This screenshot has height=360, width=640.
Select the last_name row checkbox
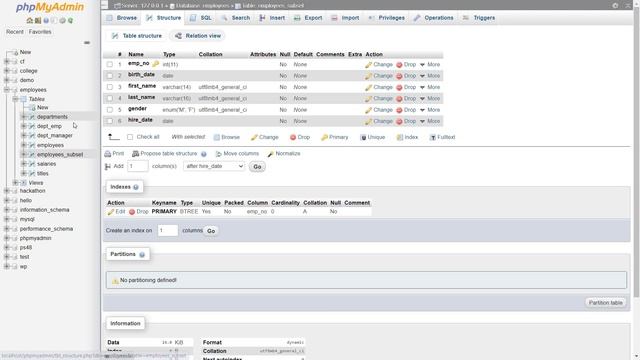point(110,98)
